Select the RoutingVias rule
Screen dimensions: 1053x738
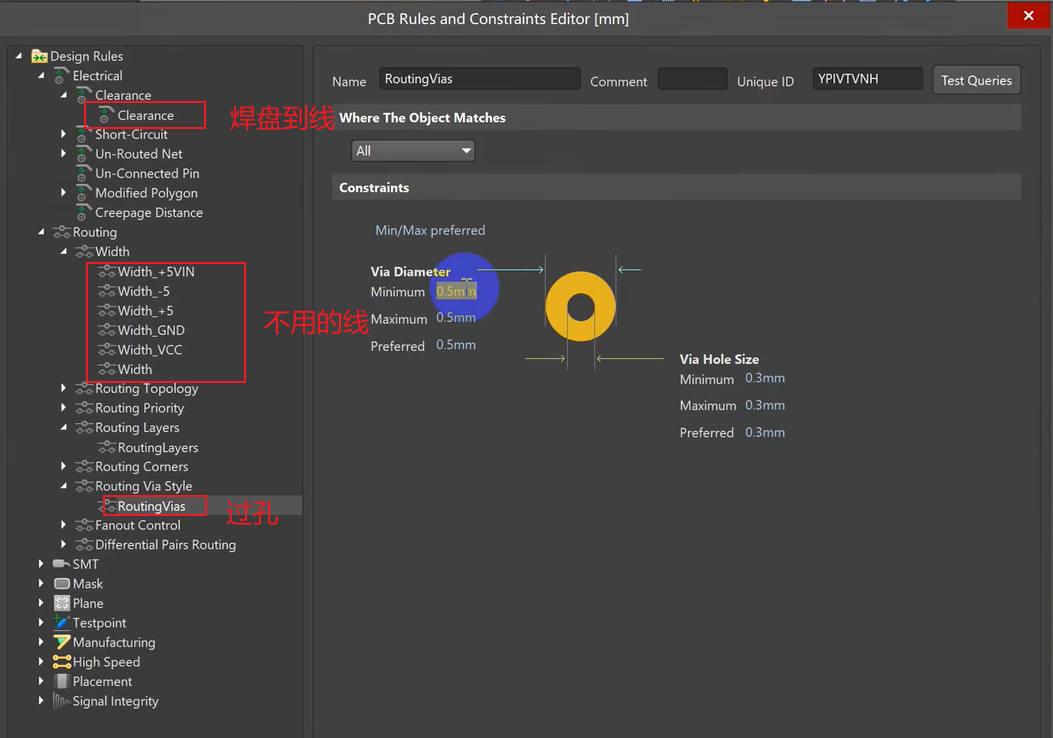pyautogui.click(x=151, y=506)
